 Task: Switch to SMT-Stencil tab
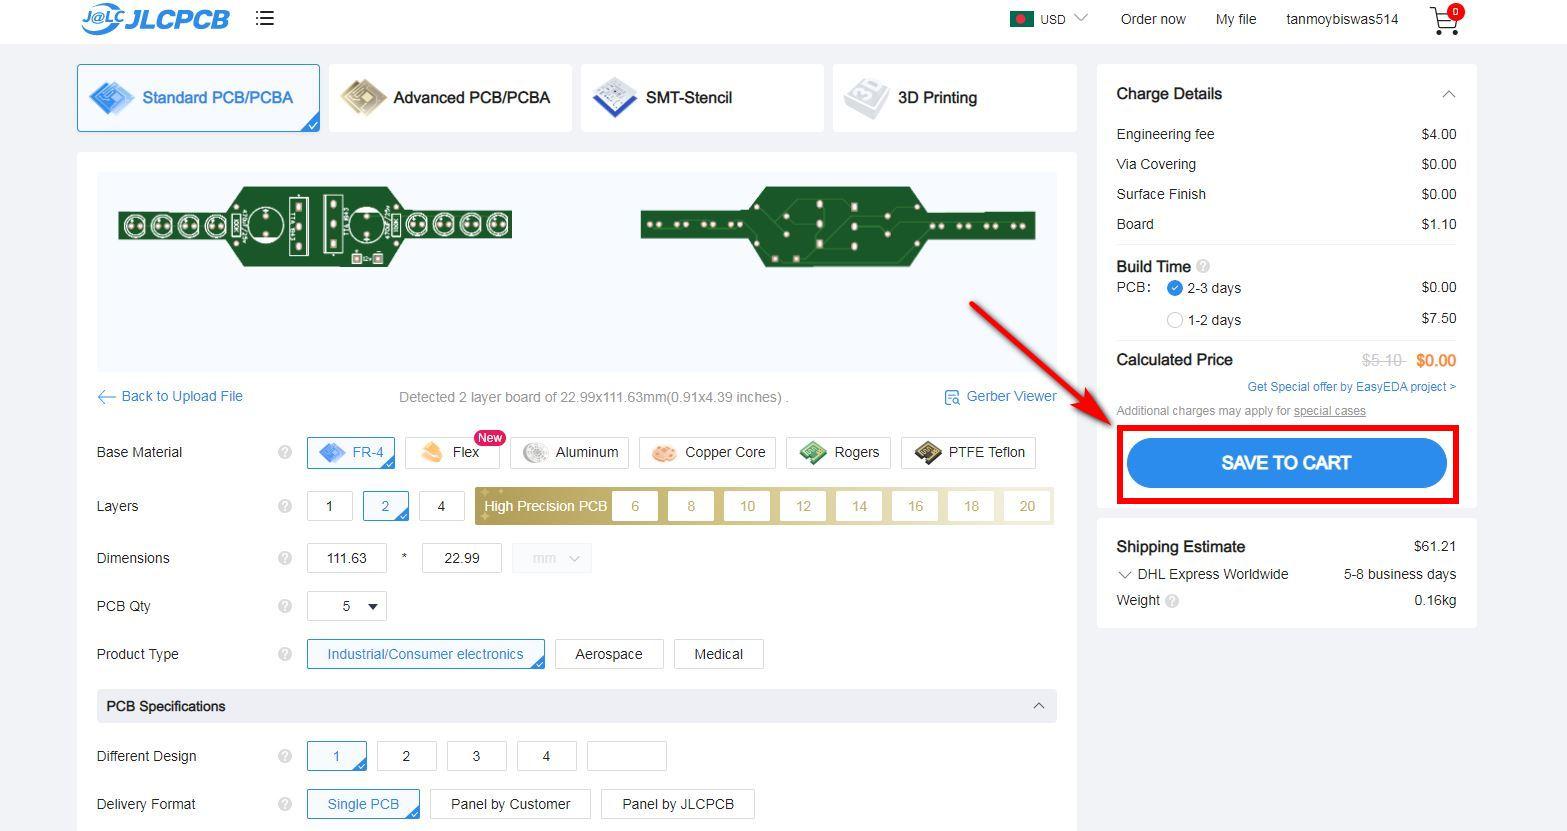point(702,98)
